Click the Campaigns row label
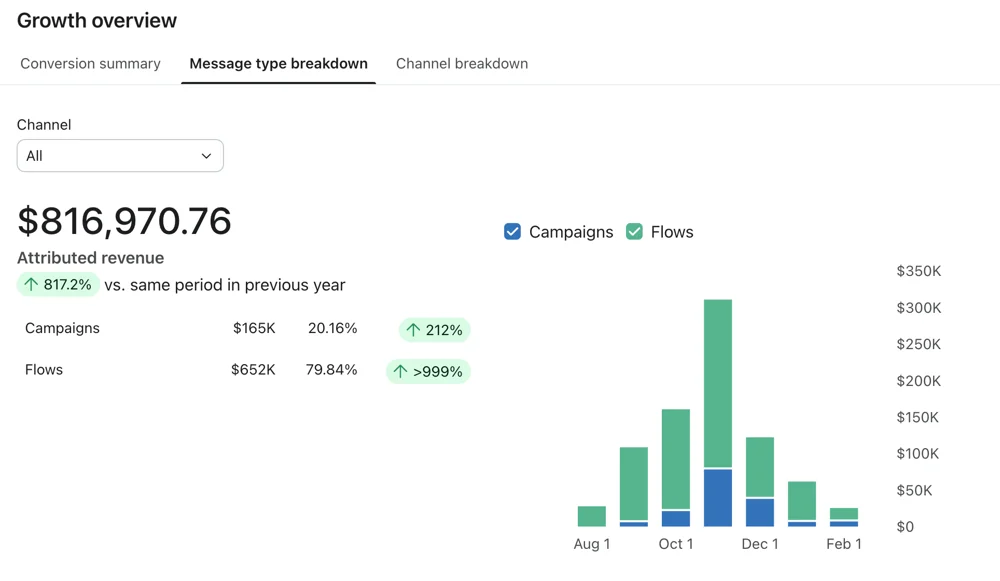Viewport: 1000px width, 581px height. [x=62, y=328]
